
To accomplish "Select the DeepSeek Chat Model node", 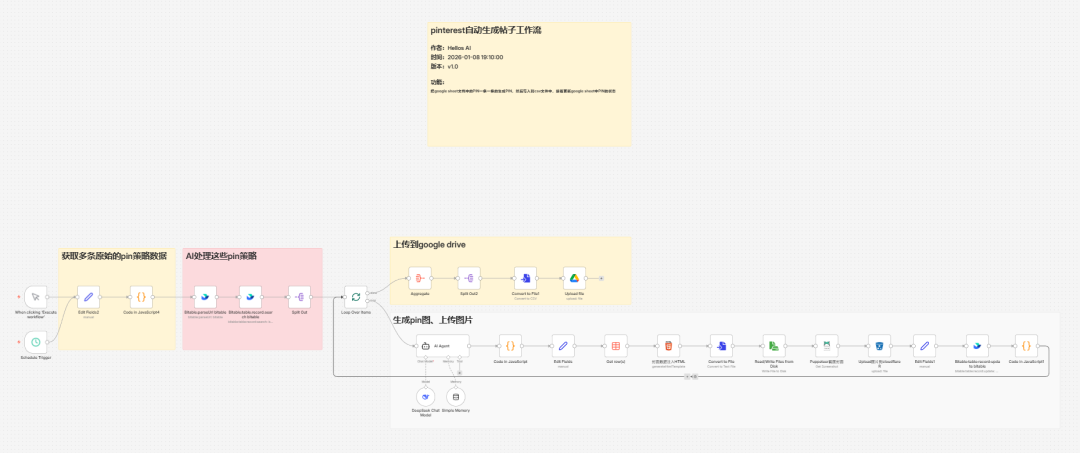I will click(425, 397).
